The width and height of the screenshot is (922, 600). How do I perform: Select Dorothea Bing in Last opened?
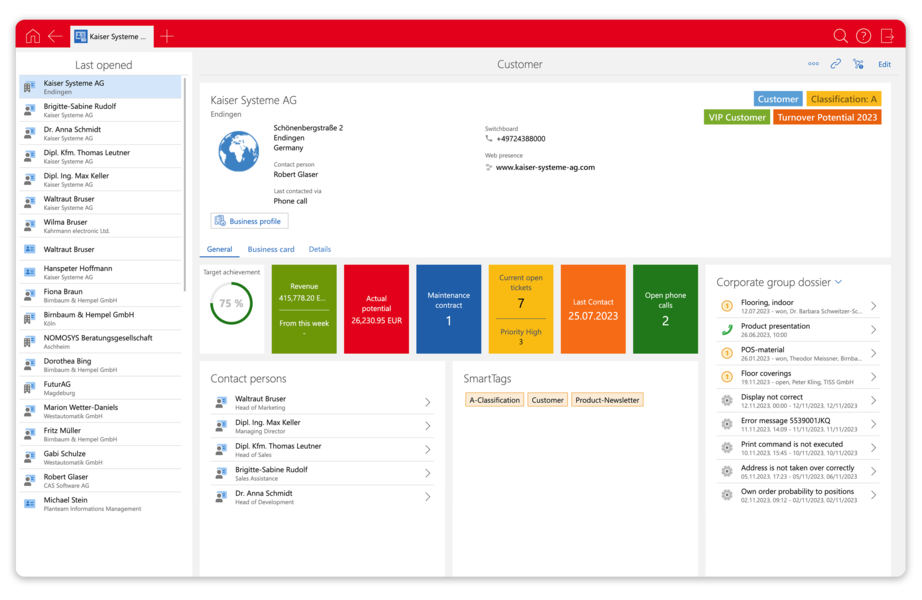[x=101, y=365]
